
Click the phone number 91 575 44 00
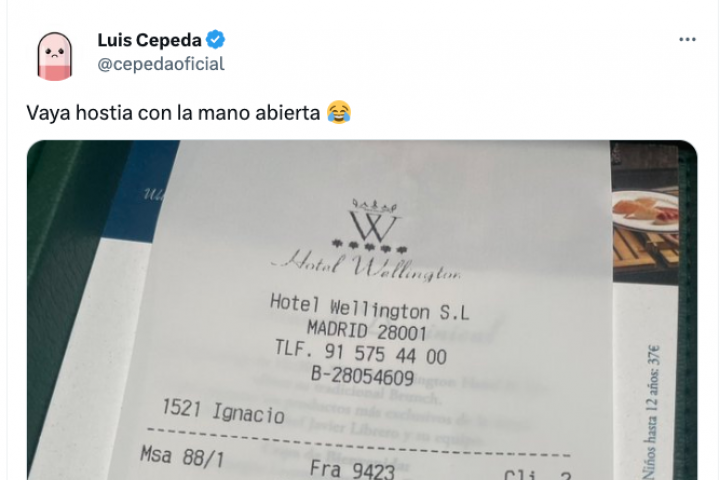click(x=385, y=354)
